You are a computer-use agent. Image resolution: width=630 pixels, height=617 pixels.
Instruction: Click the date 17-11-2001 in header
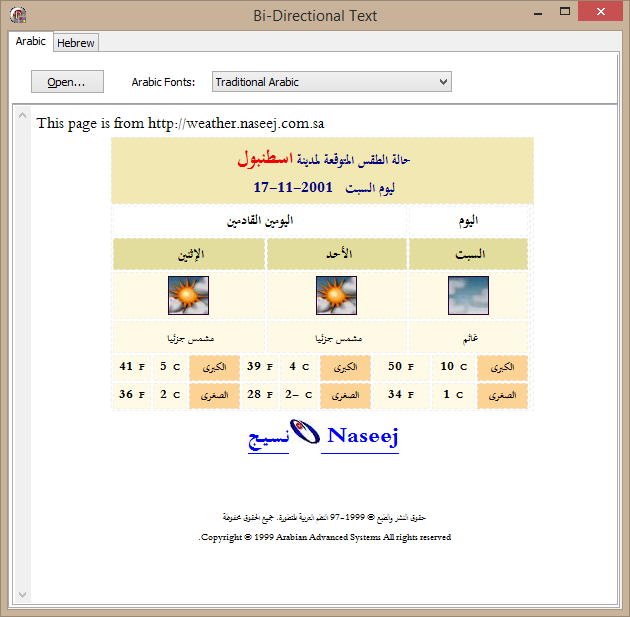click(293, 188)
